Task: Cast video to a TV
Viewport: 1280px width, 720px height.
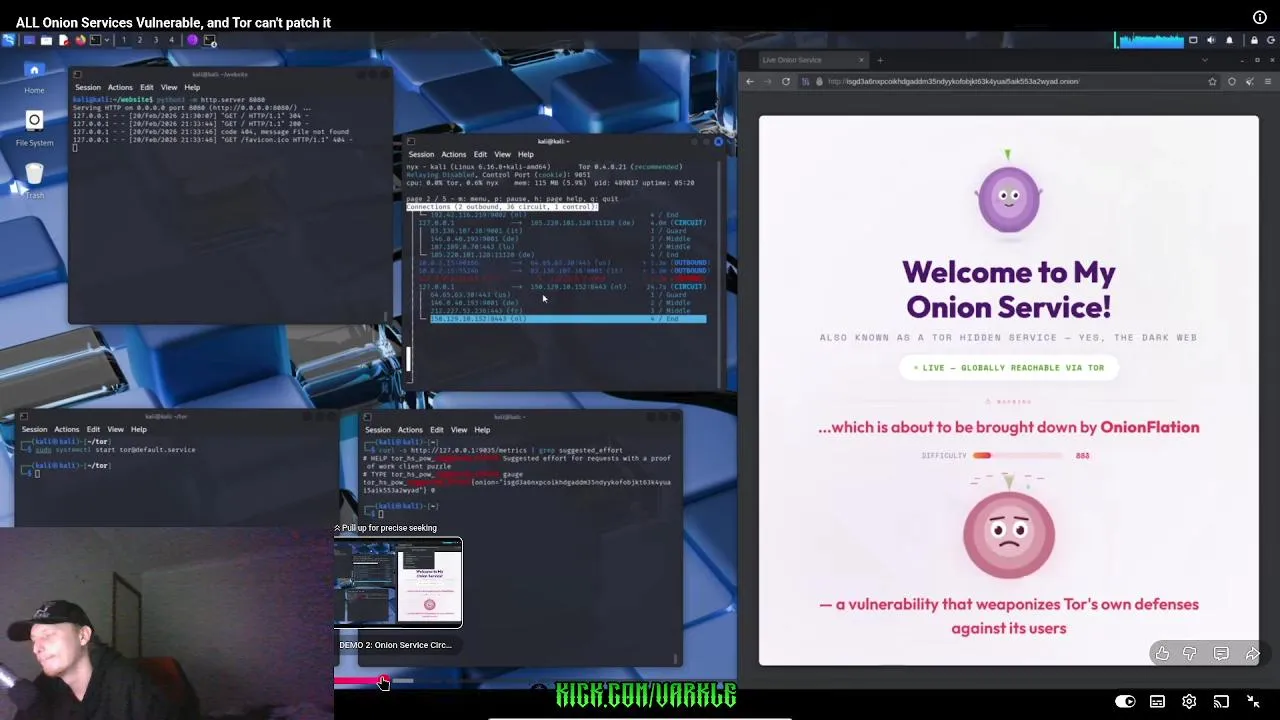Action: pos(1221,702)
